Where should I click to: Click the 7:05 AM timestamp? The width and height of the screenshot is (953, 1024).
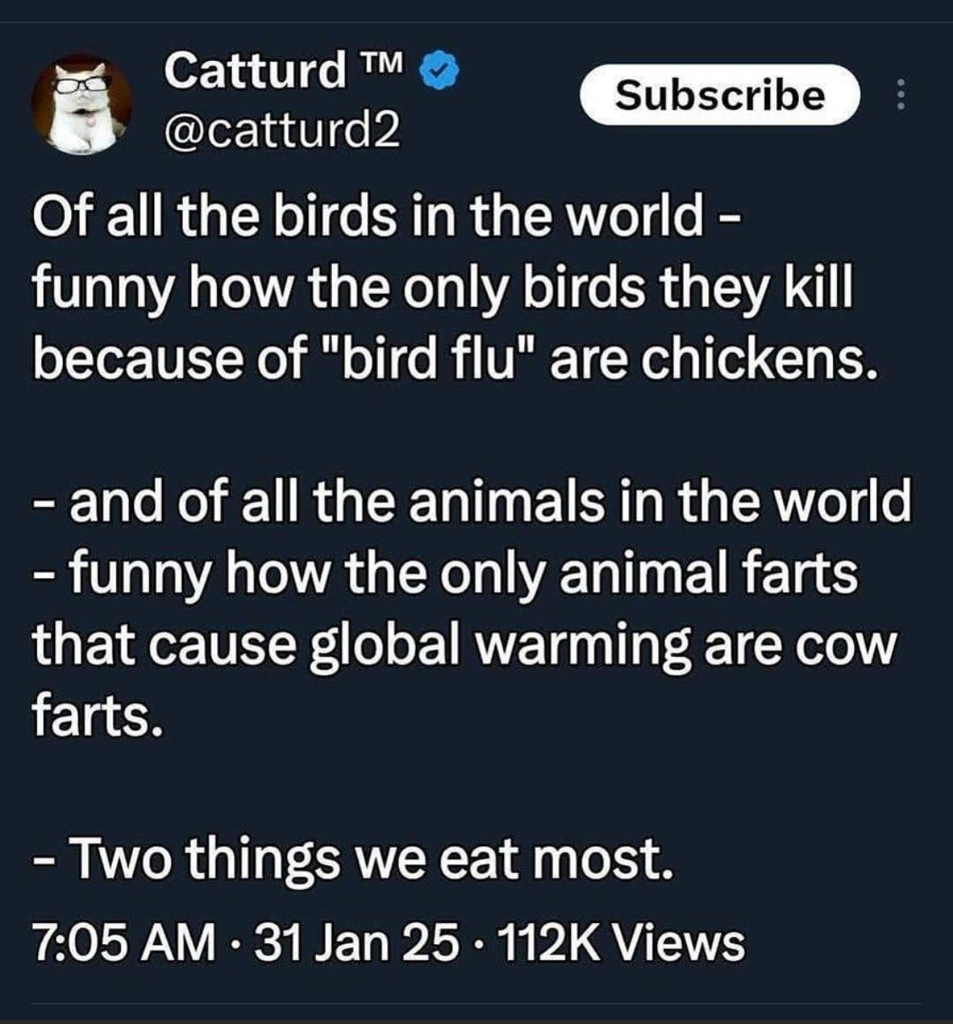point(123,941)
